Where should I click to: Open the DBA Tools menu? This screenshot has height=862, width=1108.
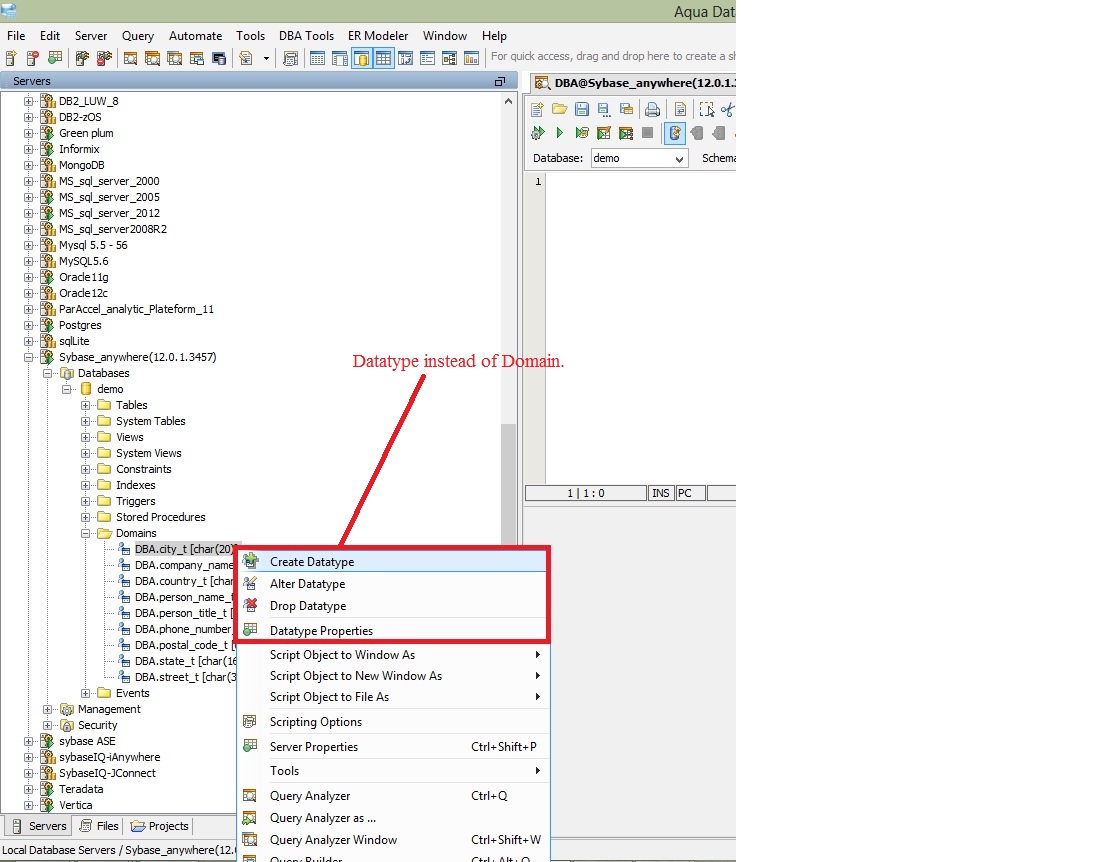point(306,36)
